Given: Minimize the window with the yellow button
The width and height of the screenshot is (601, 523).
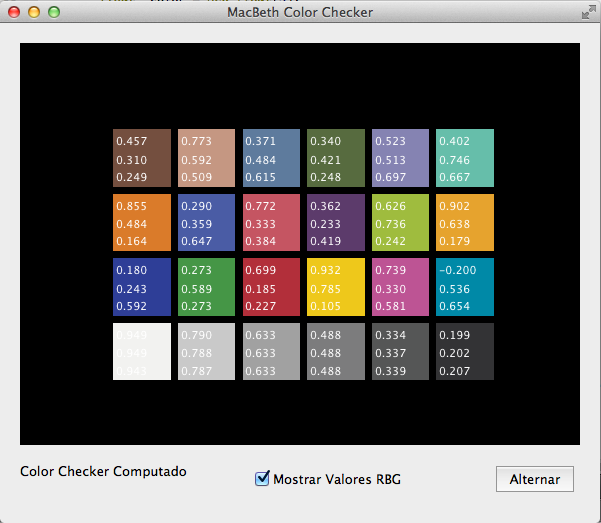Looking at the screenshot, I should pyautogui.click(x=34, y=12).
